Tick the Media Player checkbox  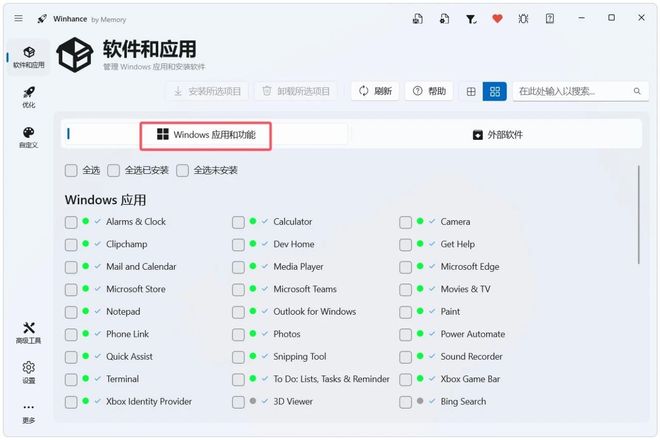[x=238, y=267]
